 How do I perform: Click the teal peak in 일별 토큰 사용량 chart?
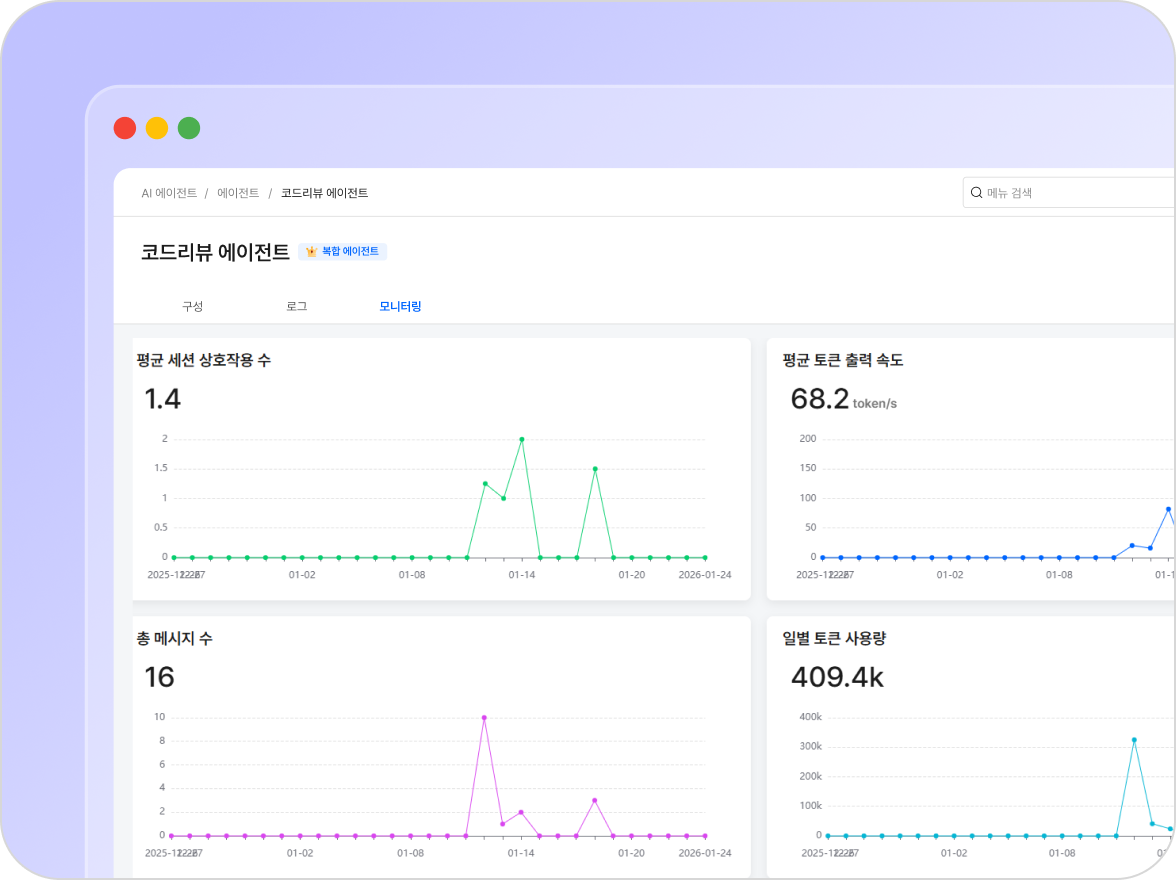1134,740
